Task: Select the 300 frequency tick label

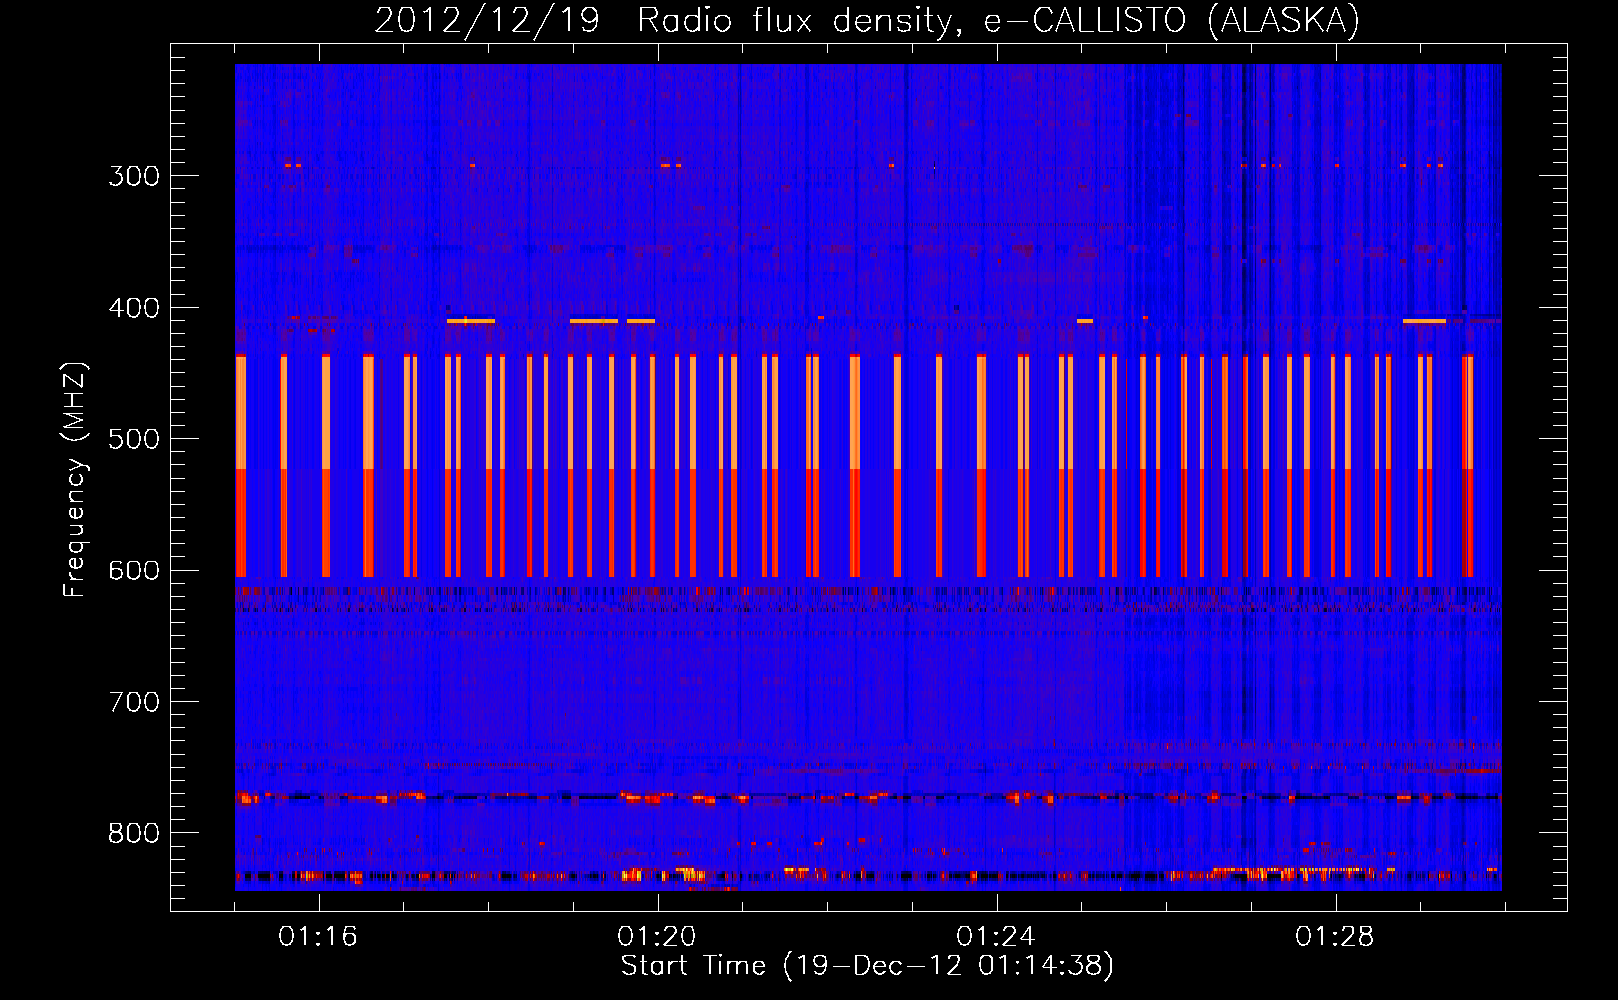Action: [x=134, y=176]
